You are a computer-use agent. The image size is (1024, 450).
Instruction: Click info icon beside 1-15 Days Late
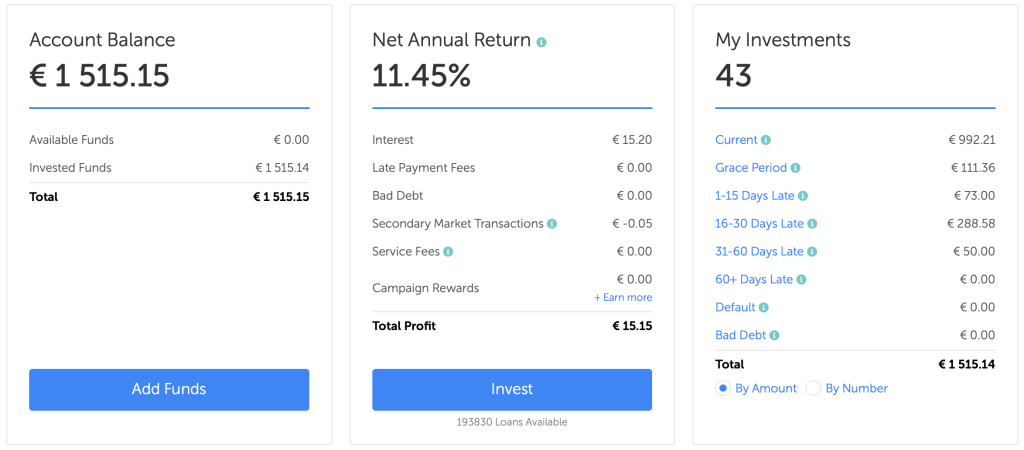803,196
